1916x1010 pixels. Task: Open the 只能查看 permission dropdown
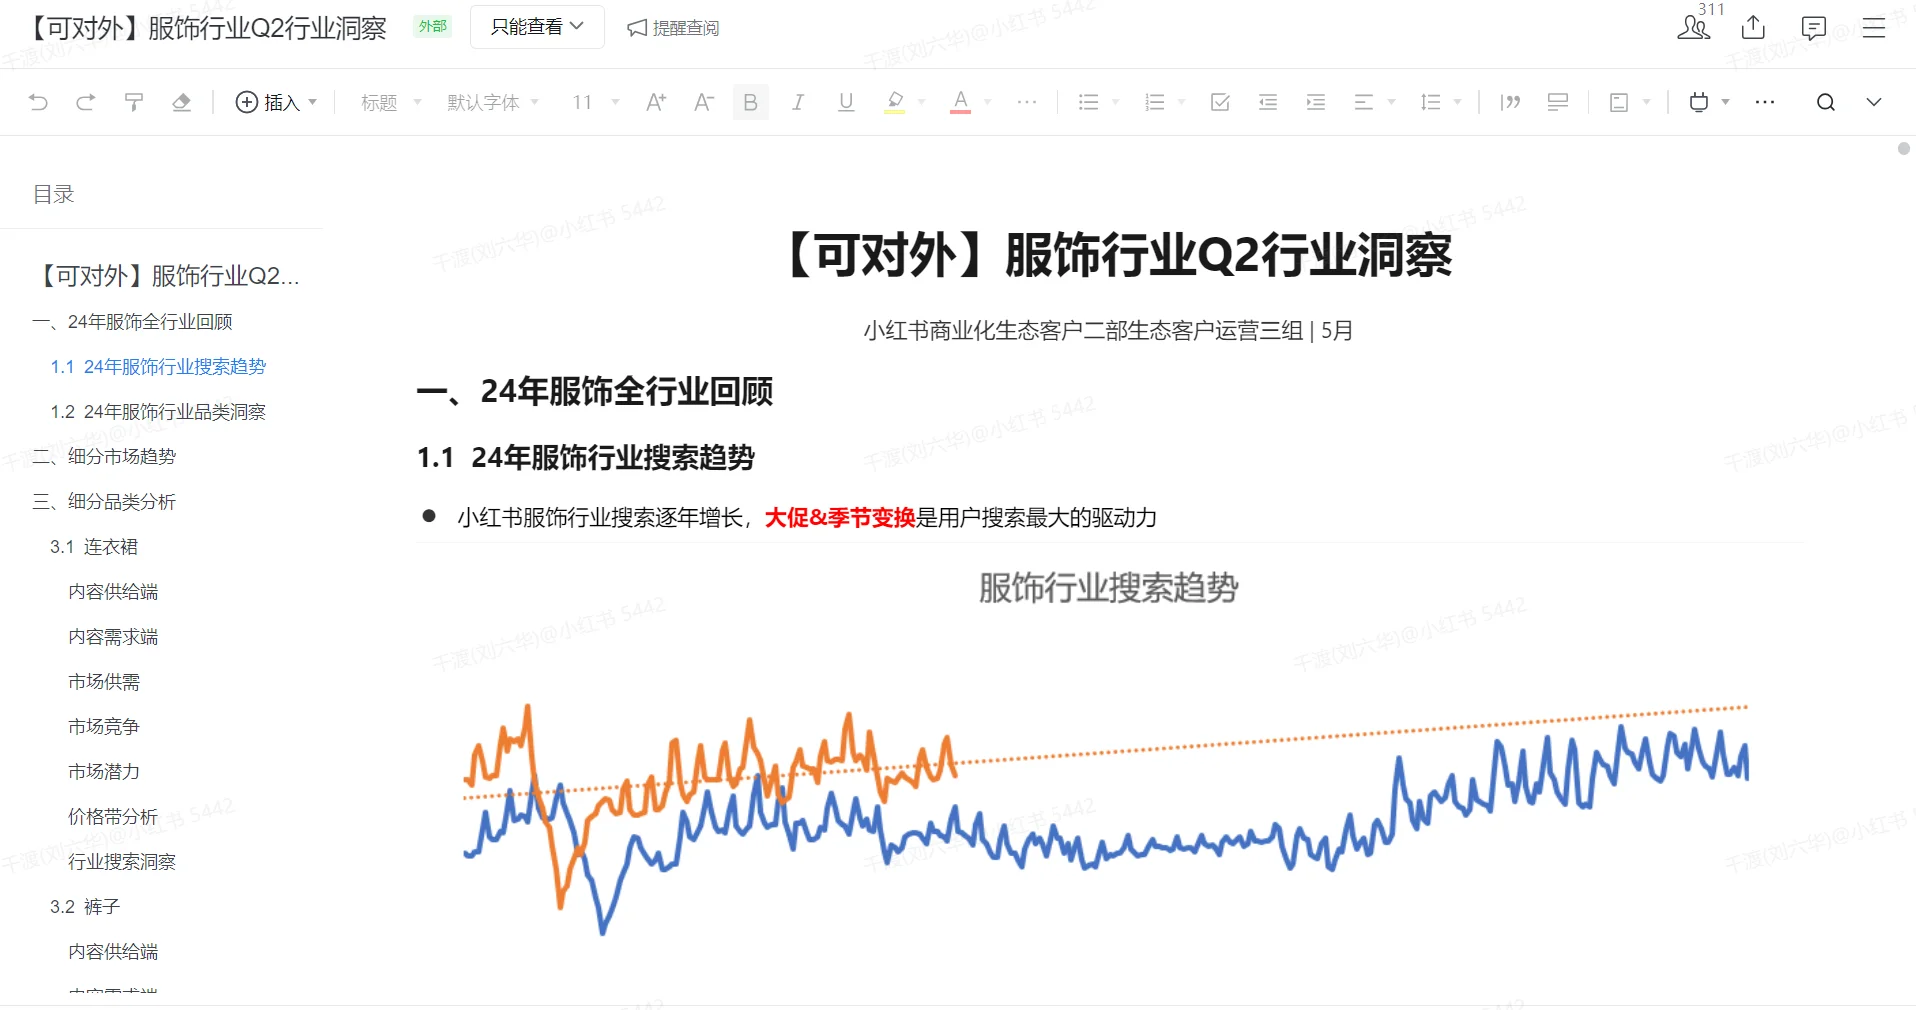click(536, 27)
